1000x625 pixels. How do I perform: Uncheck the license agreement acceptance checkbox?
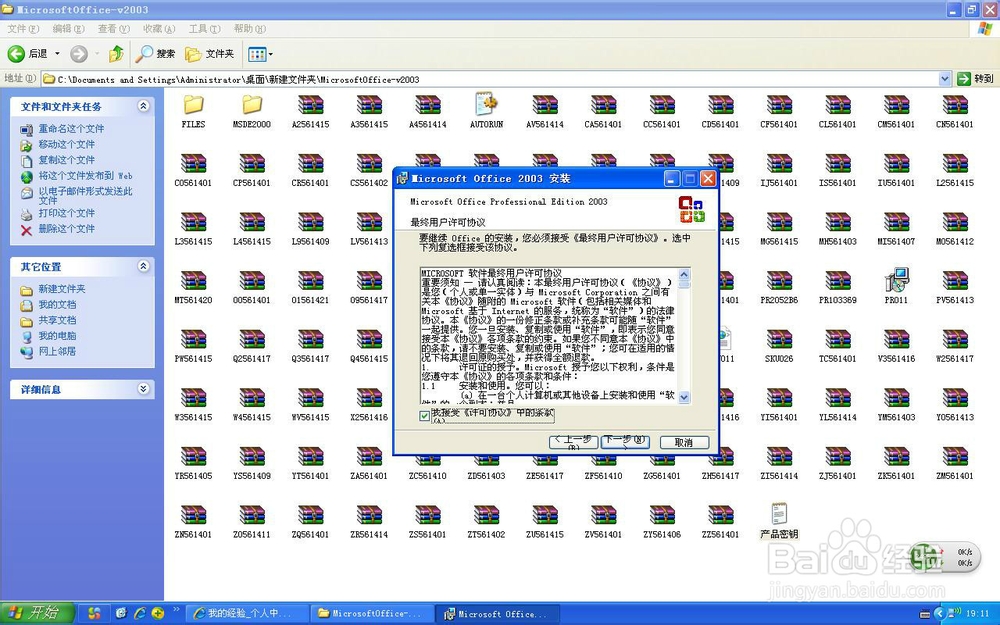pyautogui.click(x=424, y=414)
